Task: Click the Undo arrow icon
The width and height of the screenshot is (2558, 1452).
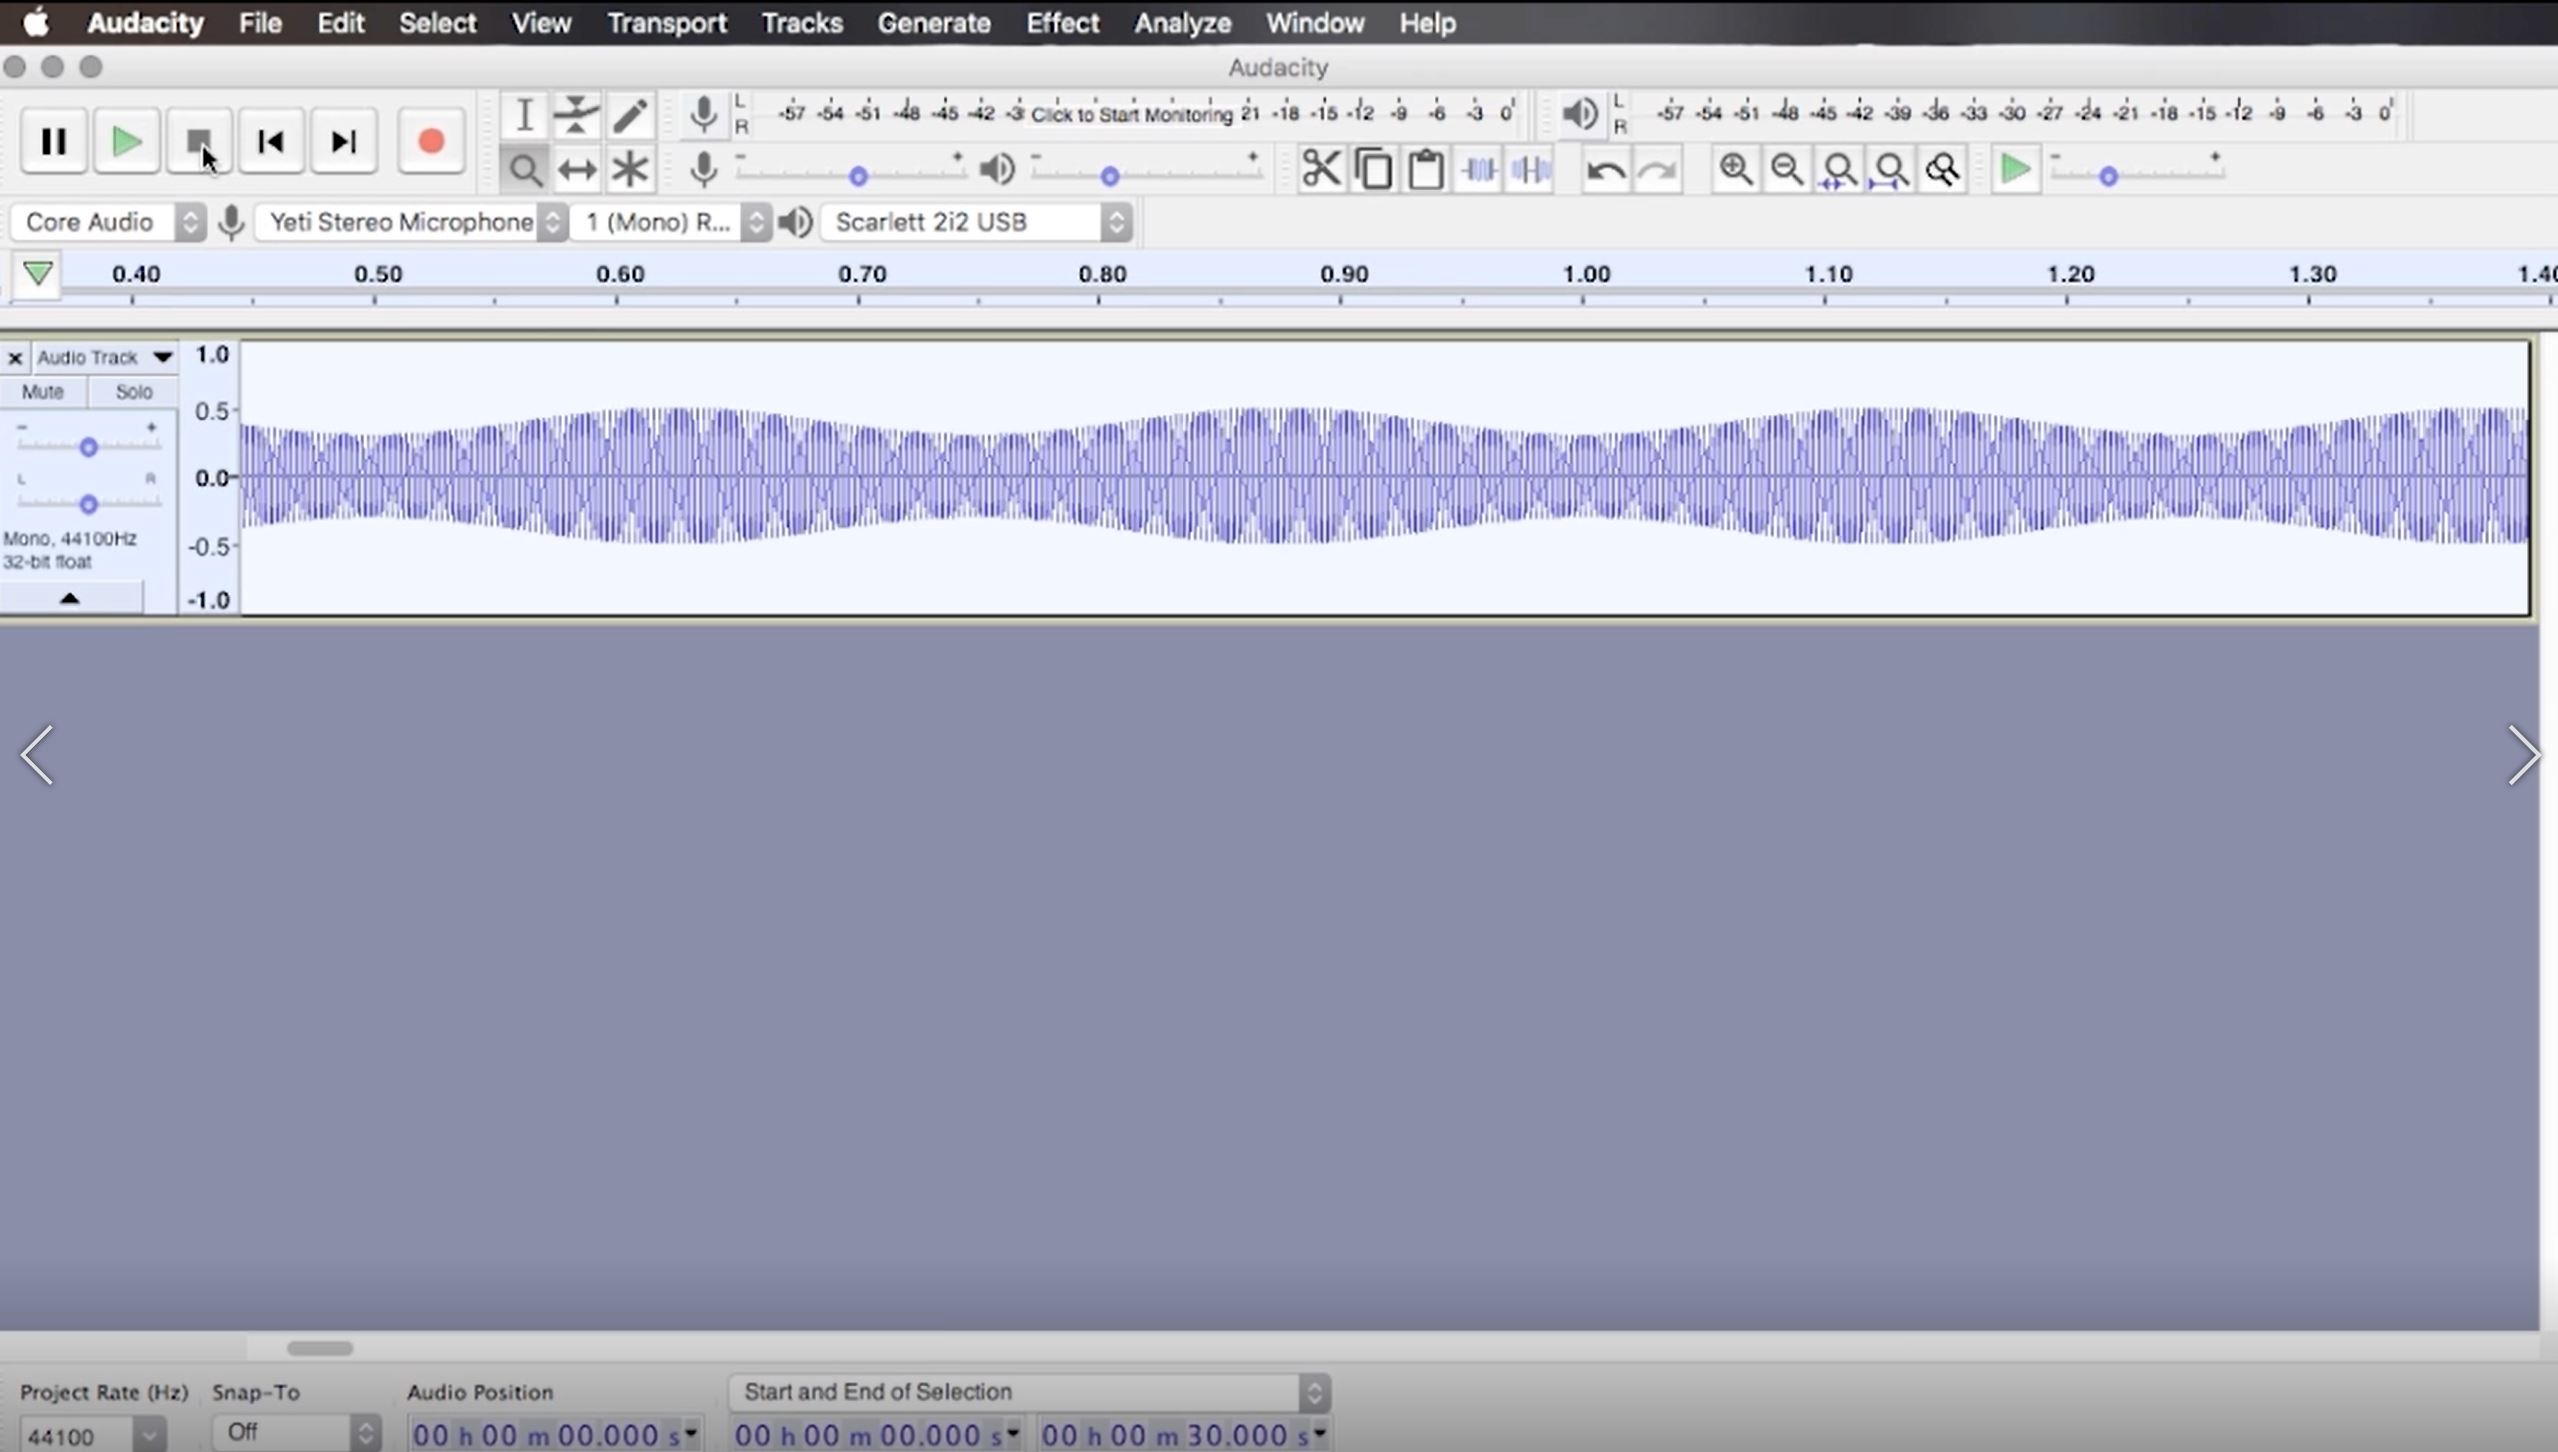Action: pos(1605,170)
